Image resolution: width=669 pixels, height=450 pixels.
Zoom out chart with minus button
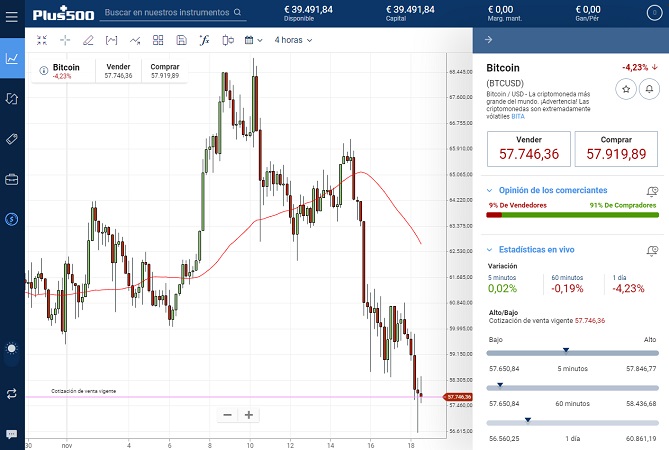227,415
